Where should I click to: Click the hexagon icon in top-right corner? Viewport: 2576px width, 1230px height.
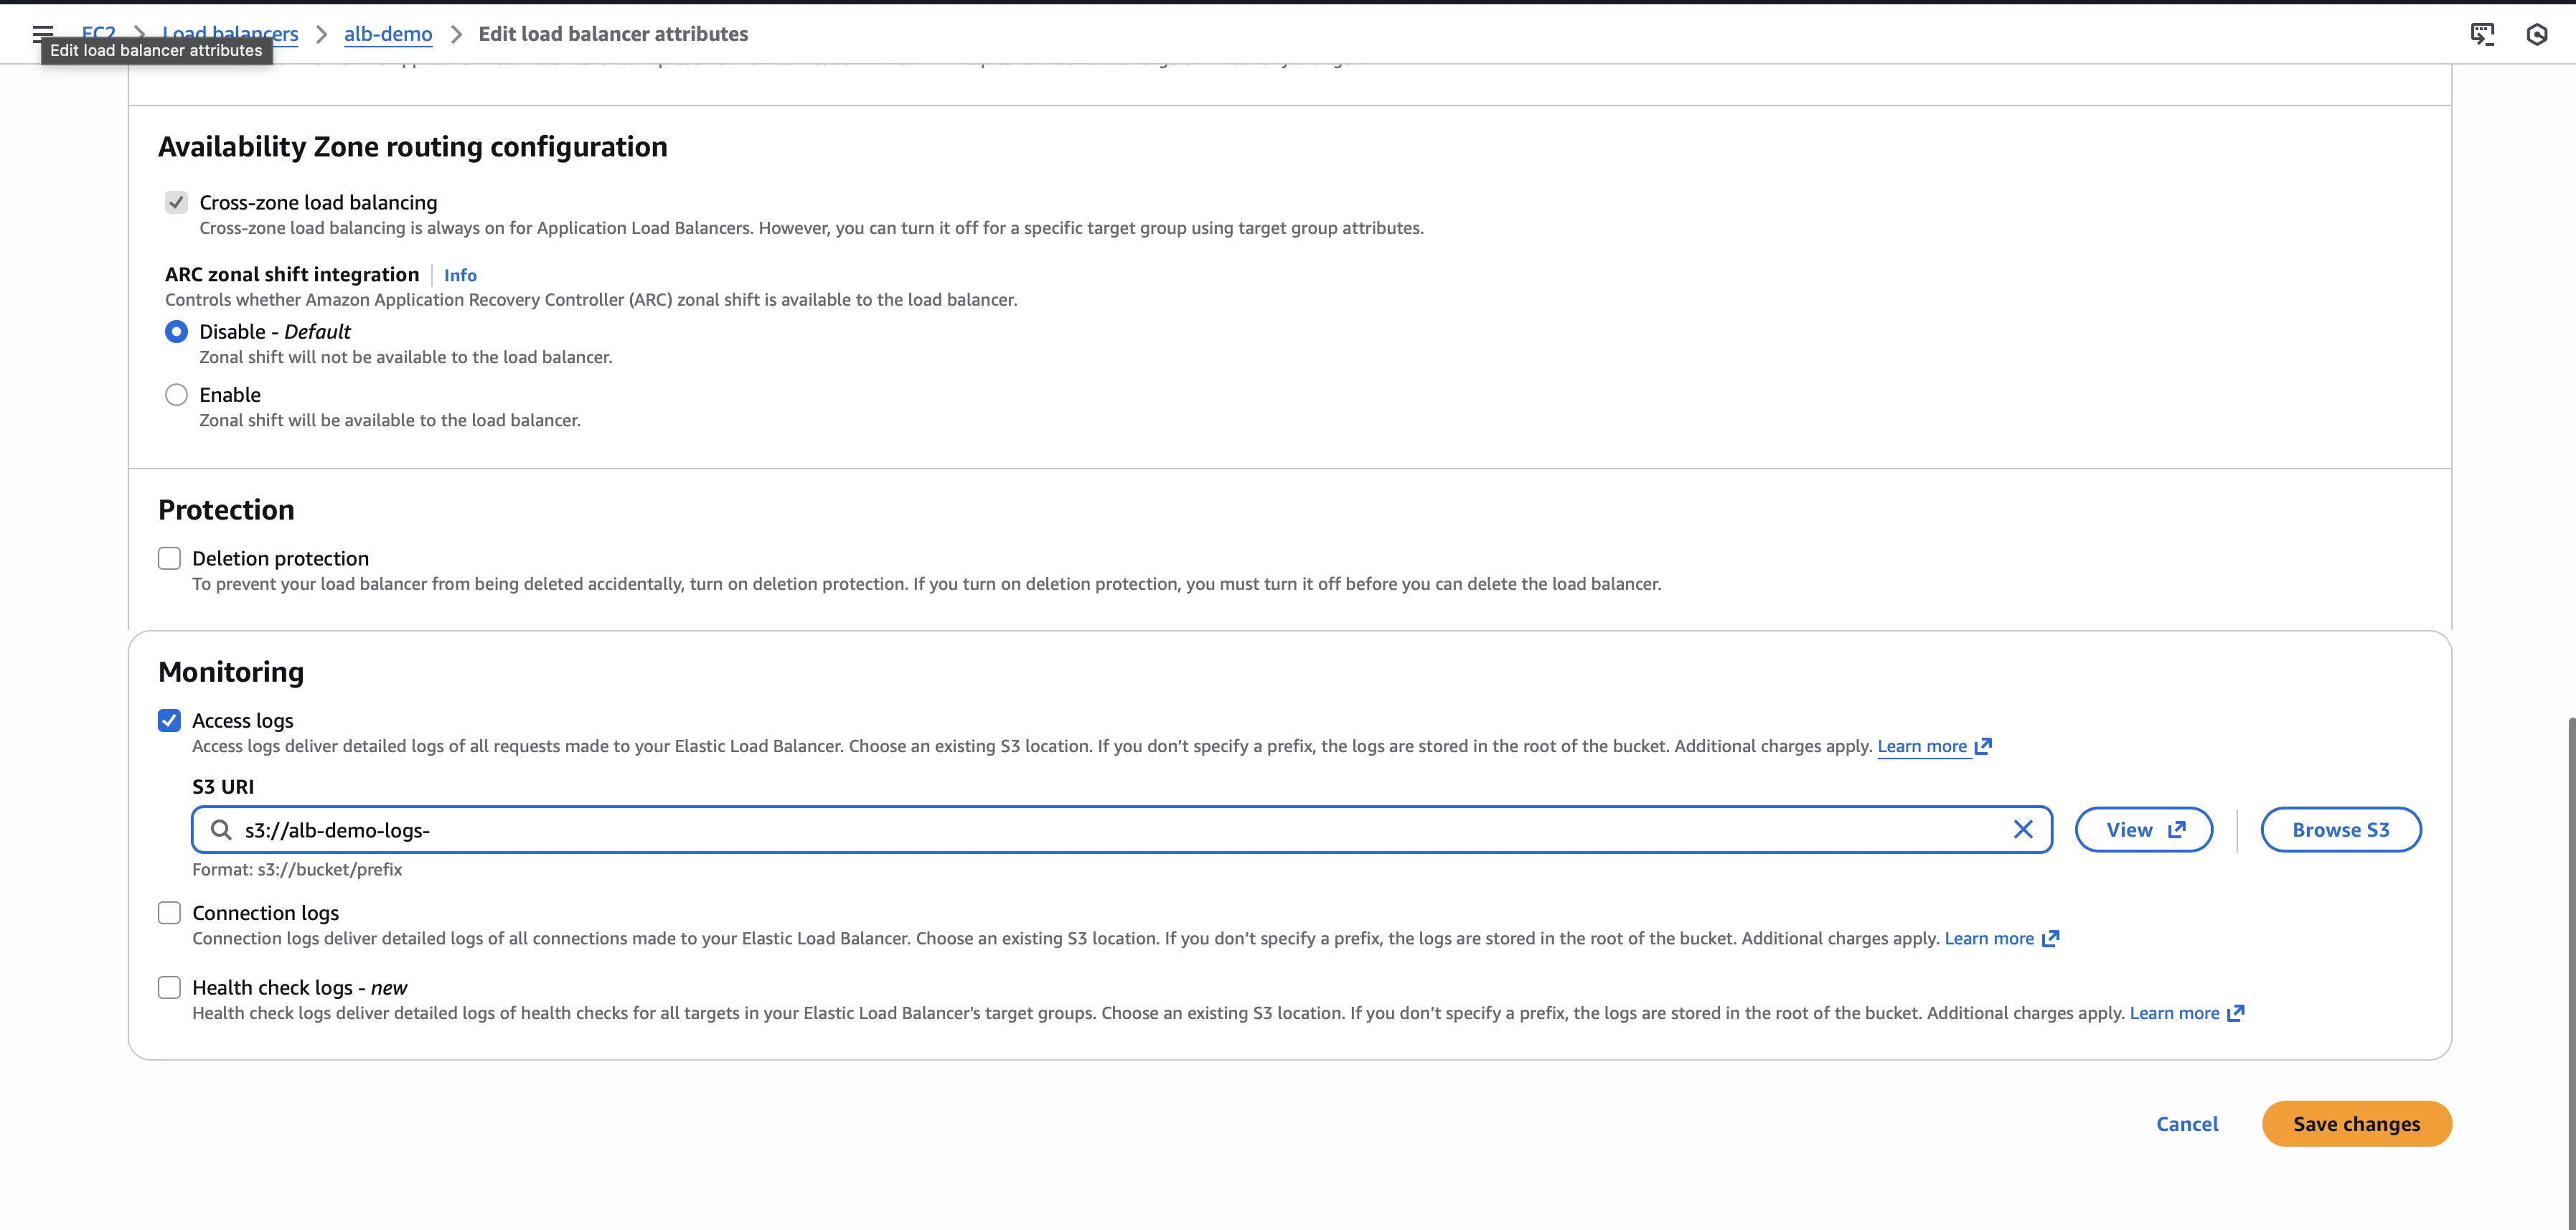pyautogui.click(x=2536, y=35)
